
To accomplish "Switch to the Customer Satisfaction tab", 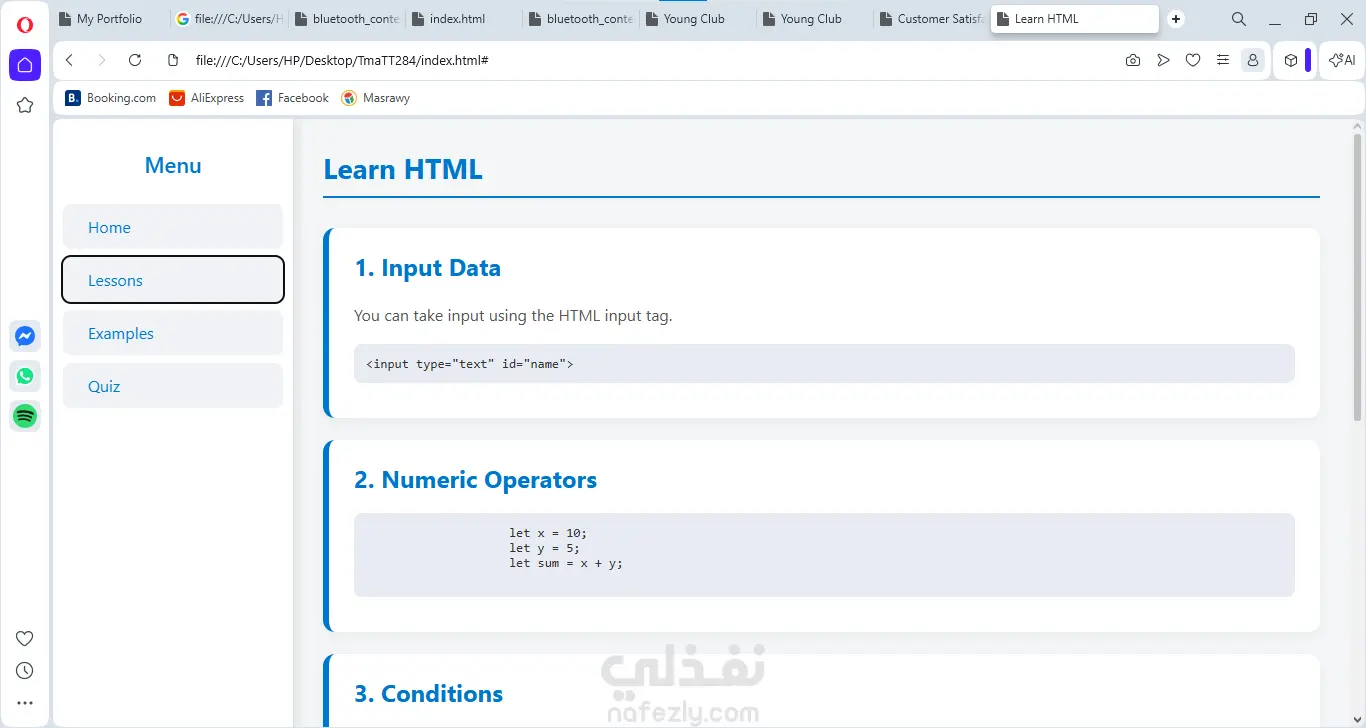I will (x=930, y=19).
